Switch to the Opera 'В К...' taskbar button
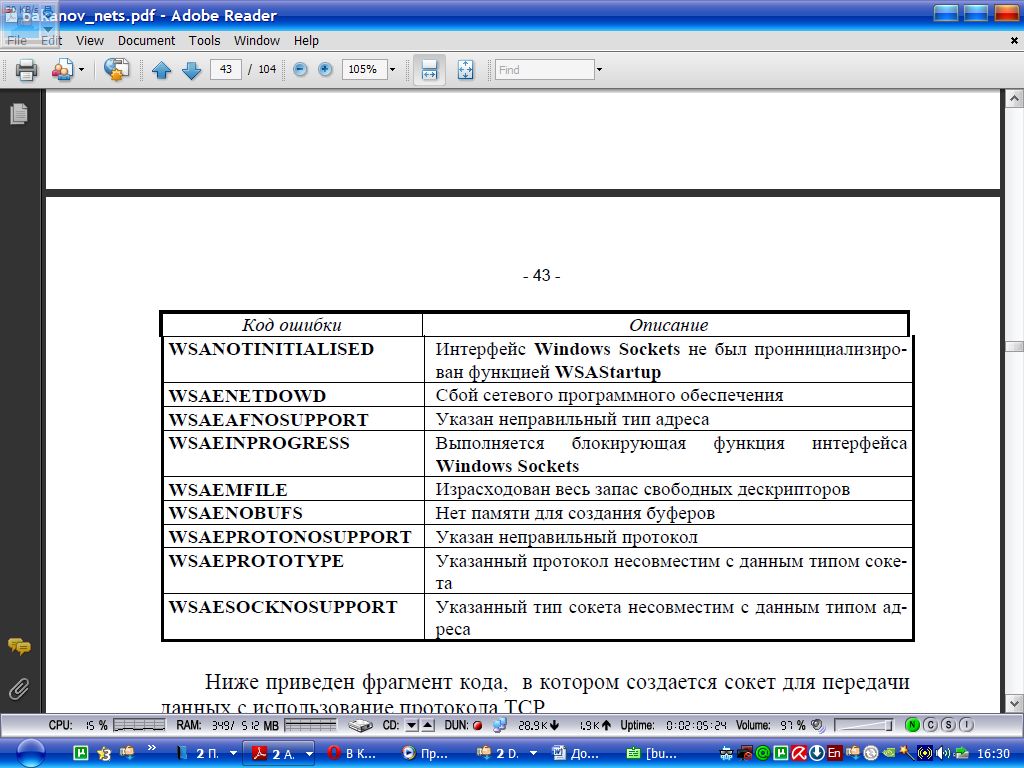Screen dimensions: 1024x768 (352, 753)
